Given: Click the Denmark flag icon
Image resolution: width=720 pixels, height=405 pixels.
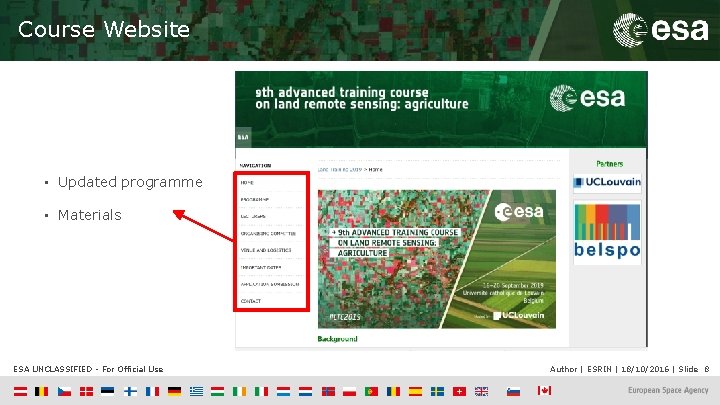Looking at the screenshot, I should coord(86,391).
